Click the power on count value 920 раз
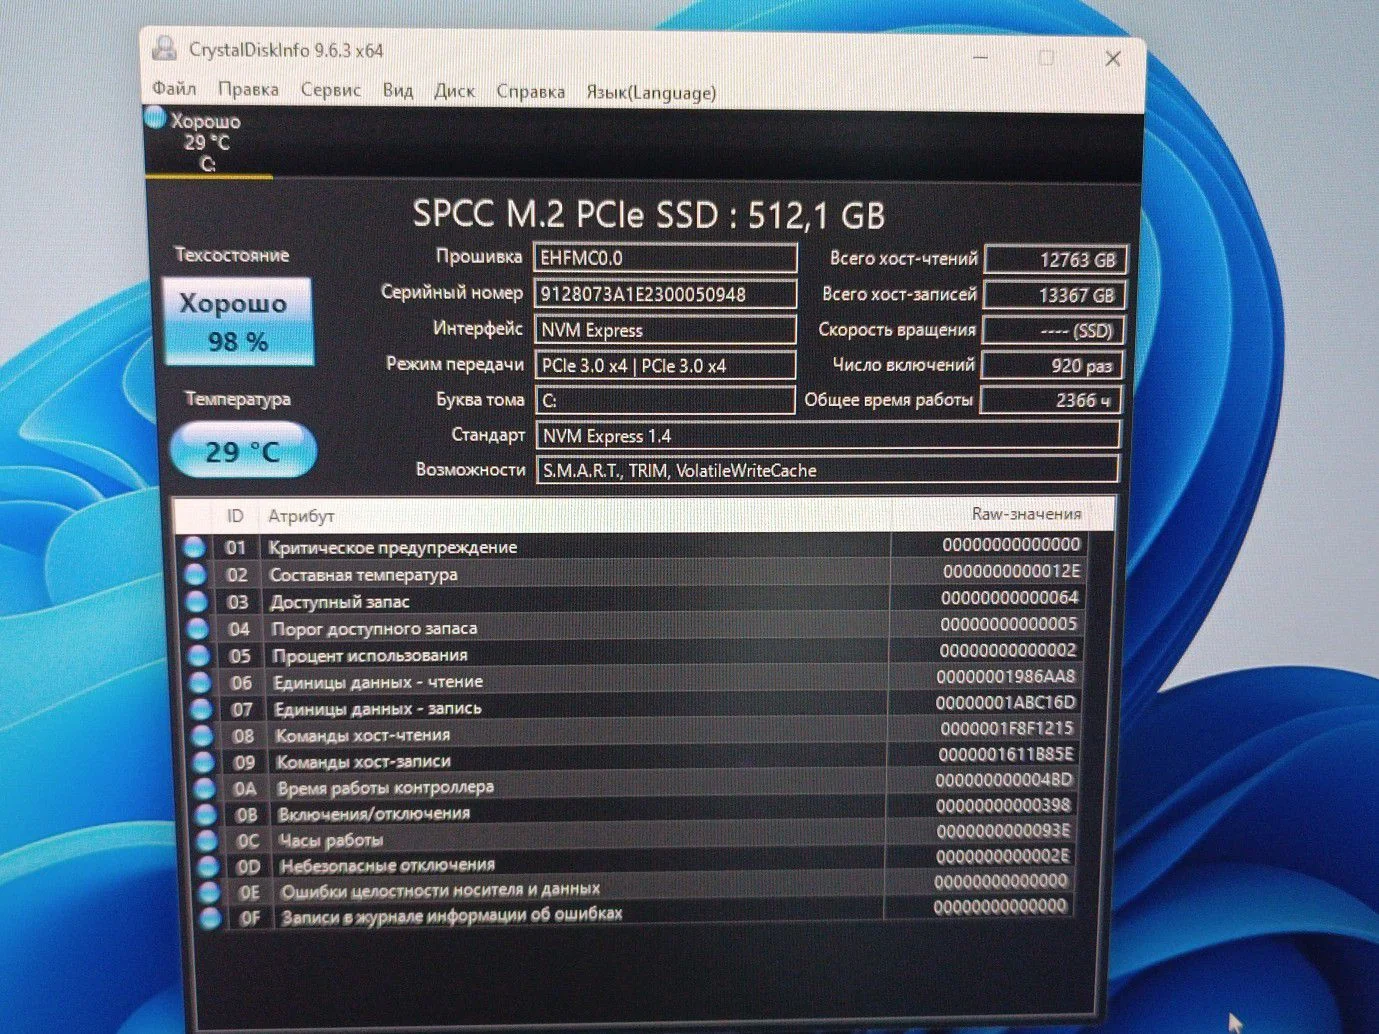The image size is (1379, 1034). point(1052,366)
